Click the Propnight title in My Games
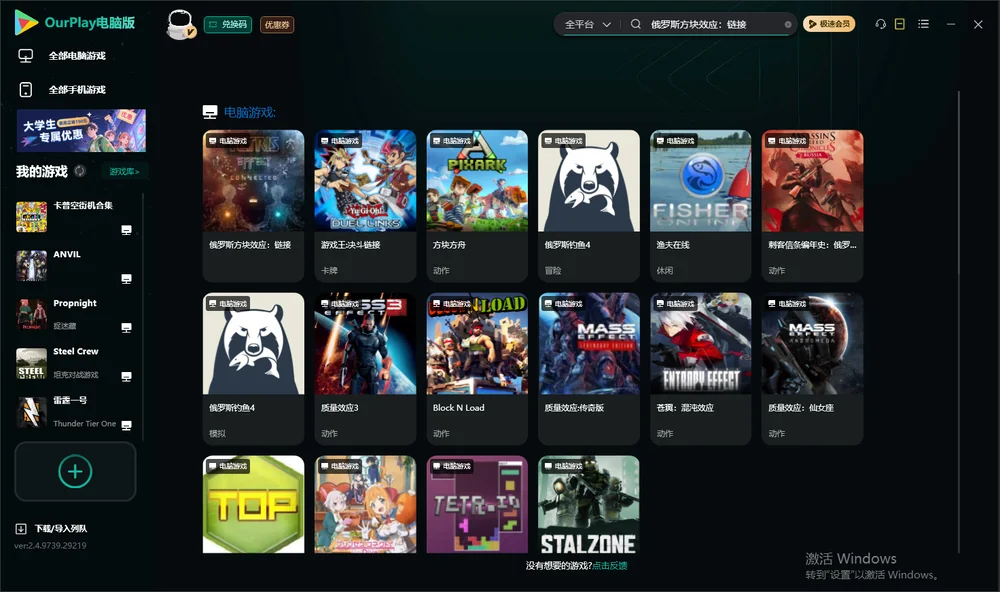The height and width of the screenshot is (592, 1000). point(75,303)
